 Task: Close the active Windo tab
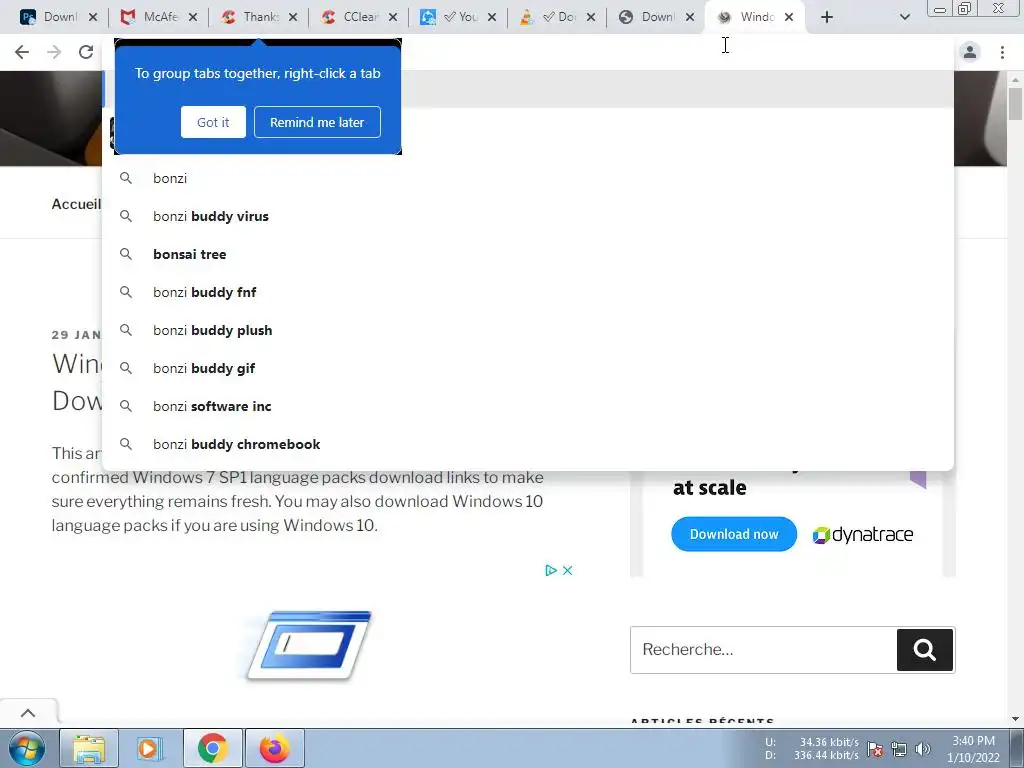[x=789, y=18]
